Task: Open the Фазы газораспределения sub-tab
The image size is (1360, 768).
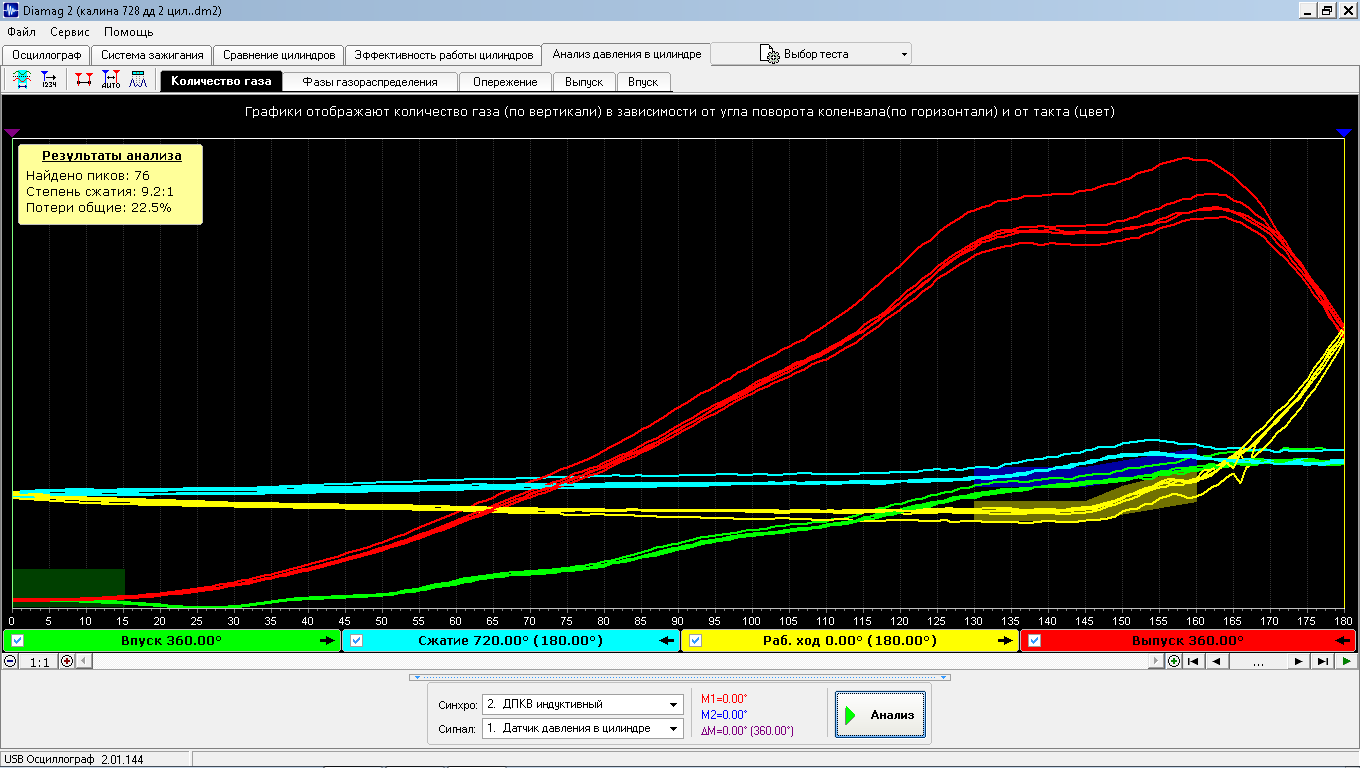Action: pyautogui.click(x=370, y=82)
